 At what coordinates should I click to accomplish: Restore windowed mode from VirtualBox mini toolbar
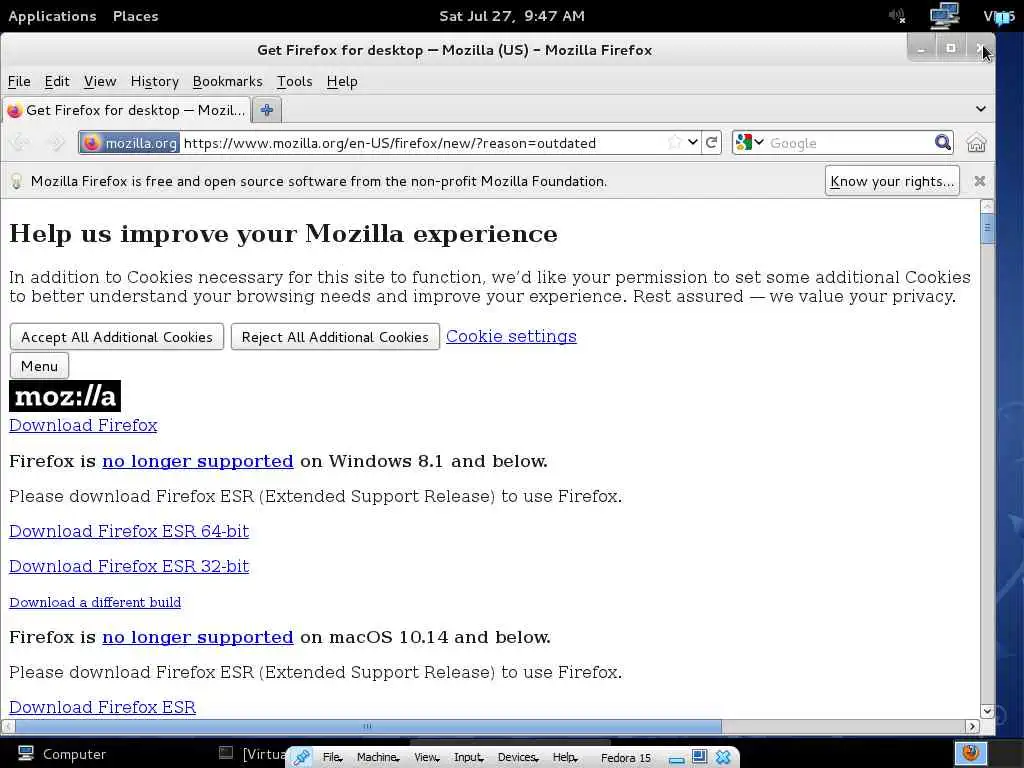click(699, 757)
